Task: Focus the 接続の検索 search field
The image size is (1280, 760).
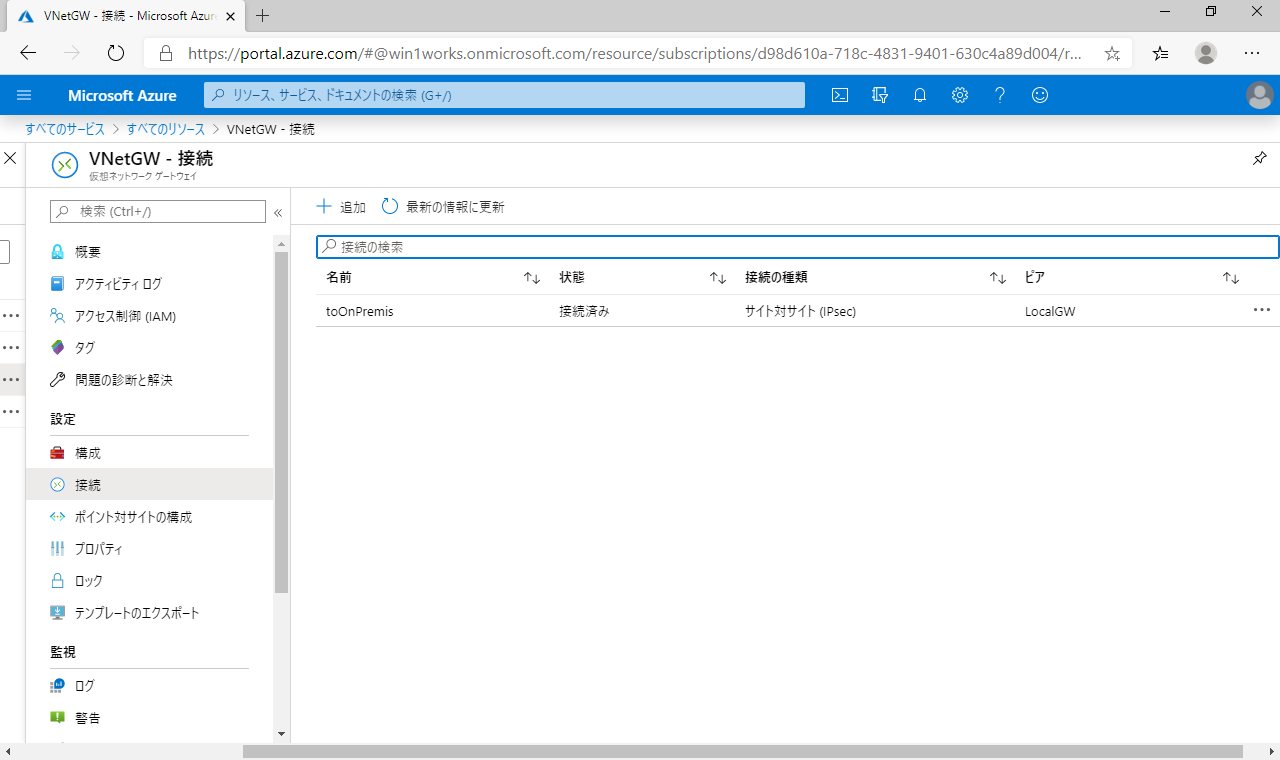Action: click(x=798, y=246)
